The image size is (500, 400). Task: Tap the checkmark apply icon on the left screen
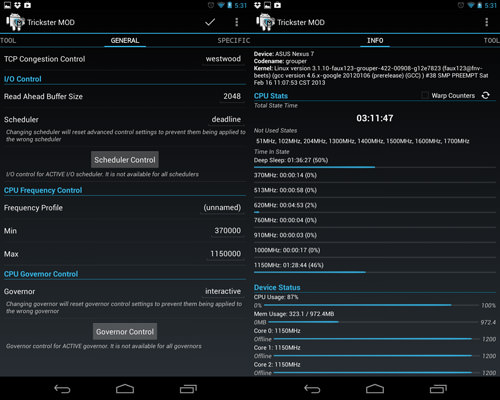(x=210, y=22)
